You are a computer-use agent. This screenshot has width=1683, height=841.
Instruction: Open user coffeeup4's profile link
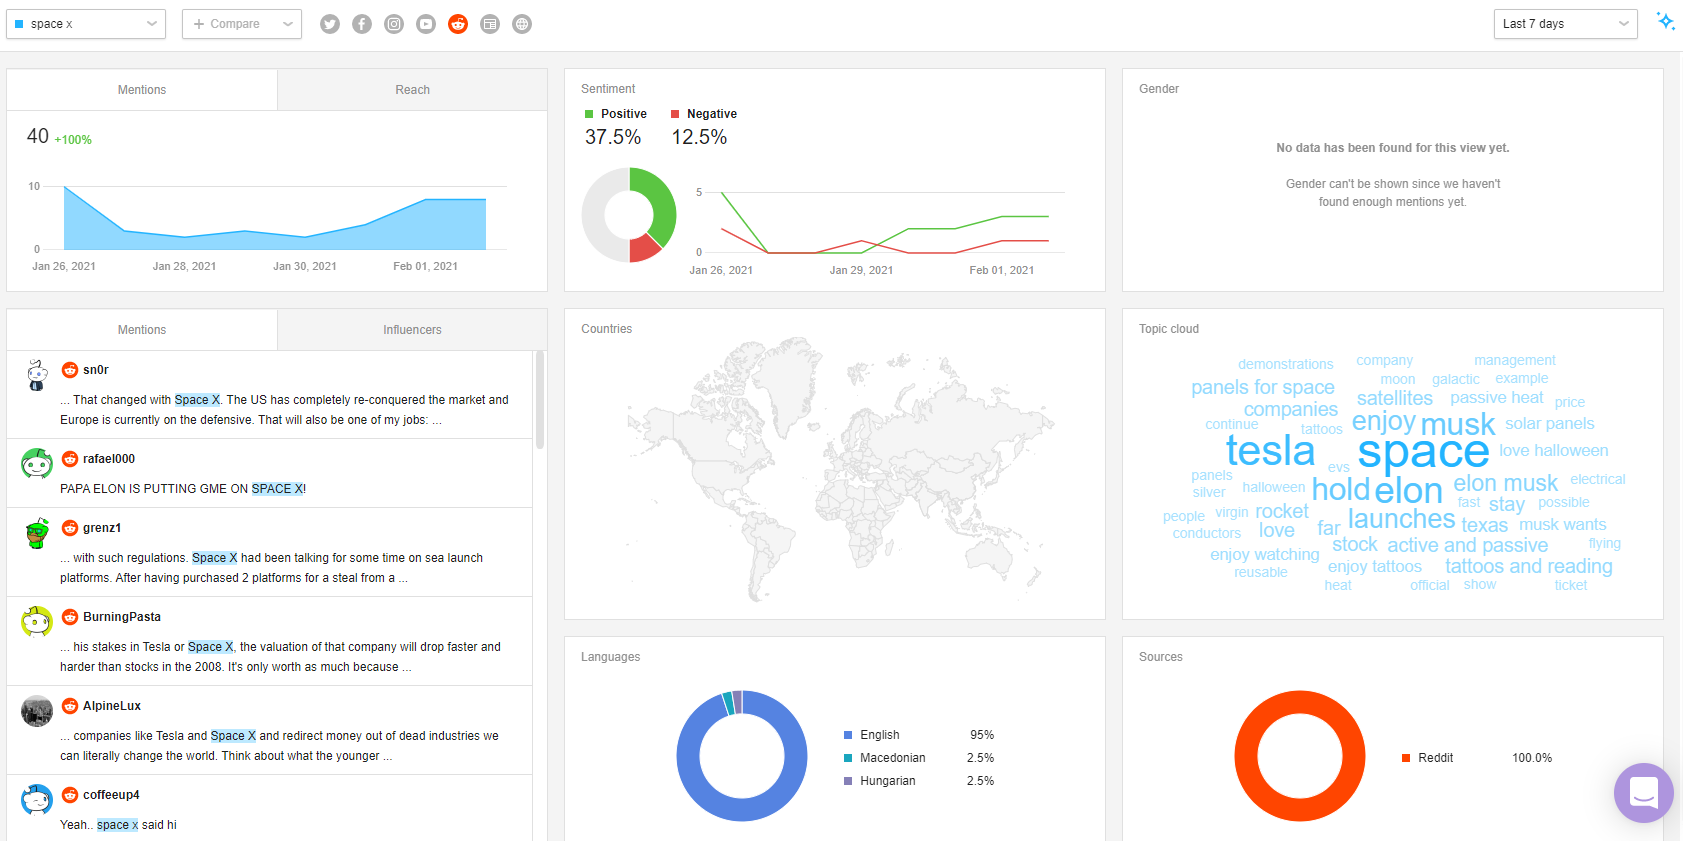click(x=111, y=795)
